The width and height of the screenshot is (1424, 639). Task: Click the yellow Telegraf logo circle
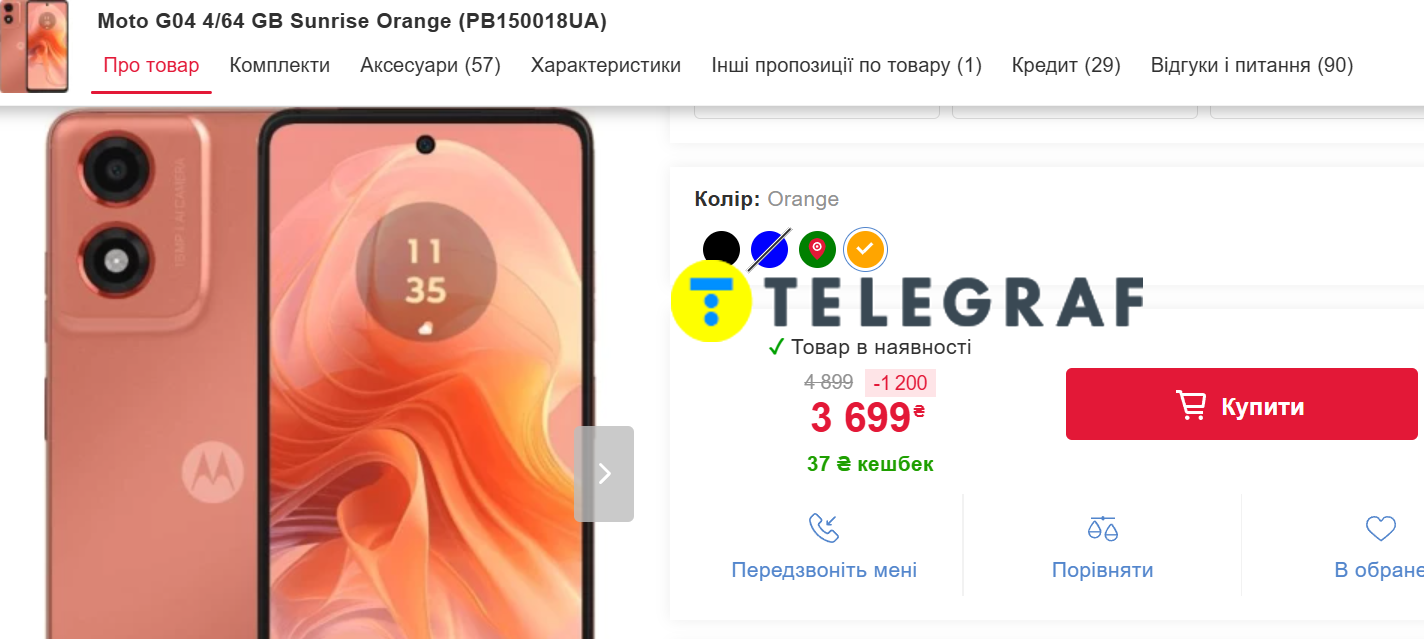pos(711,300)
